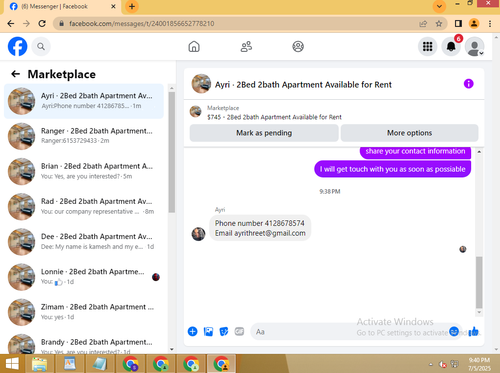Screen dimensions: 500x373
Task: Click the conversation list scrollbar
Action: (x=172, y=152)
